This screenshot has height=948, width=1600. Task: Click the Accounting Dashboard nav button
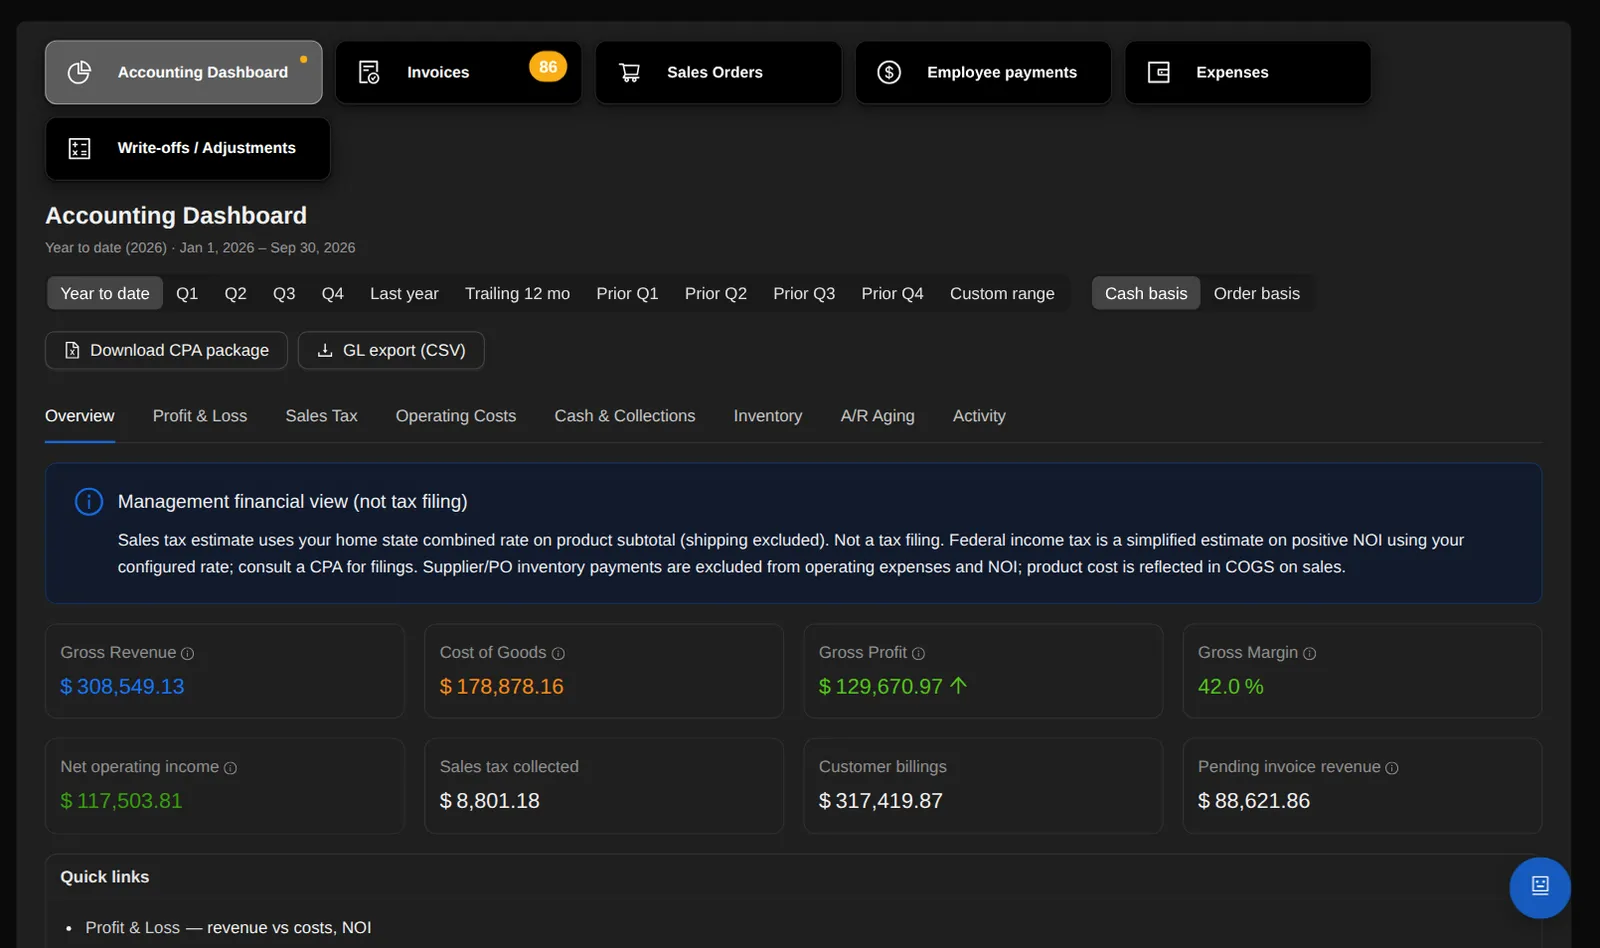184,72
